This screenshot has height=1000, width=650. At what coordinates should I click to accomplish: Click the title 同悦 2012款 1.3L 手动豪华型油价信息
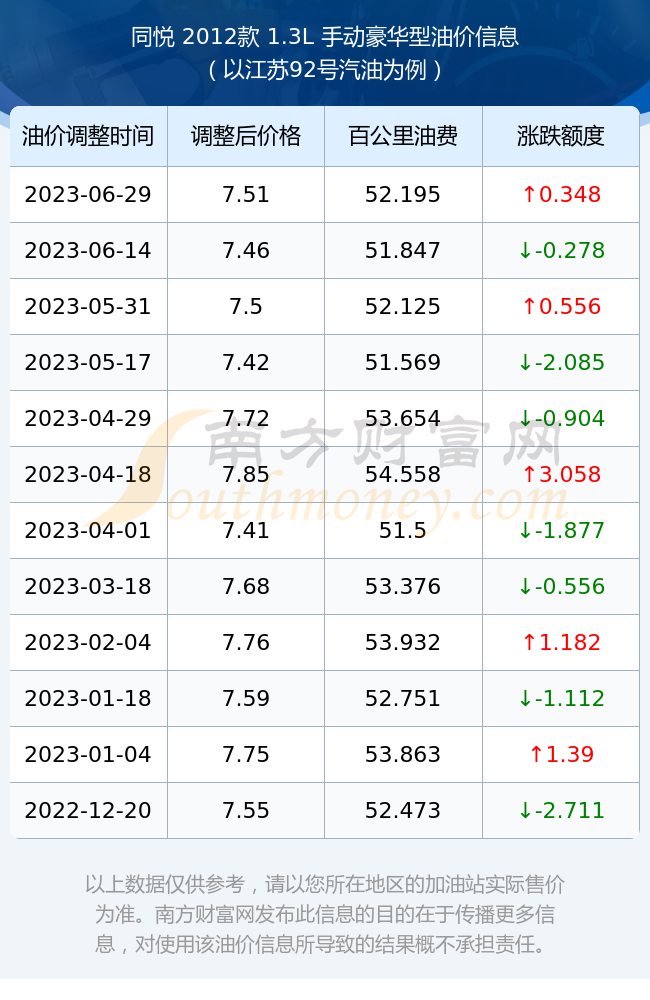click(325, 37)
